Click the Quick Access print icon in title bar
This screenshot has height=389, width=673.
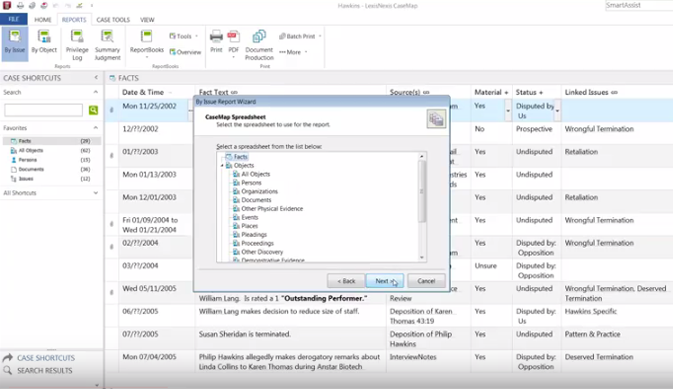point(20,5)
